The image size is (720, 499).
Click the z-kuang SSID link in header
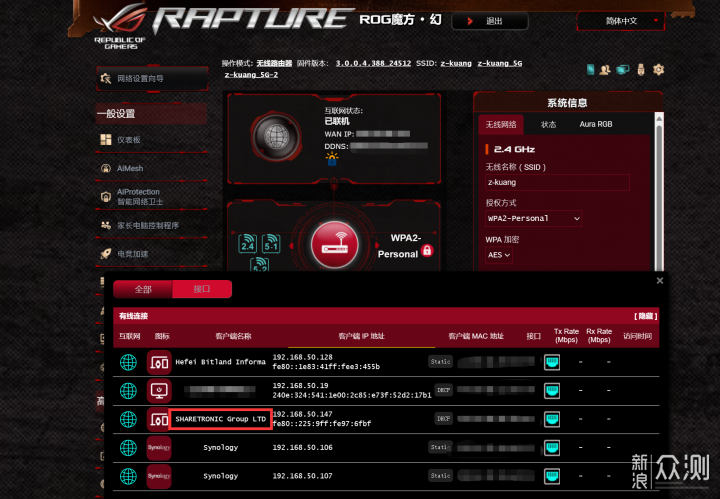[x=456, y=63]
